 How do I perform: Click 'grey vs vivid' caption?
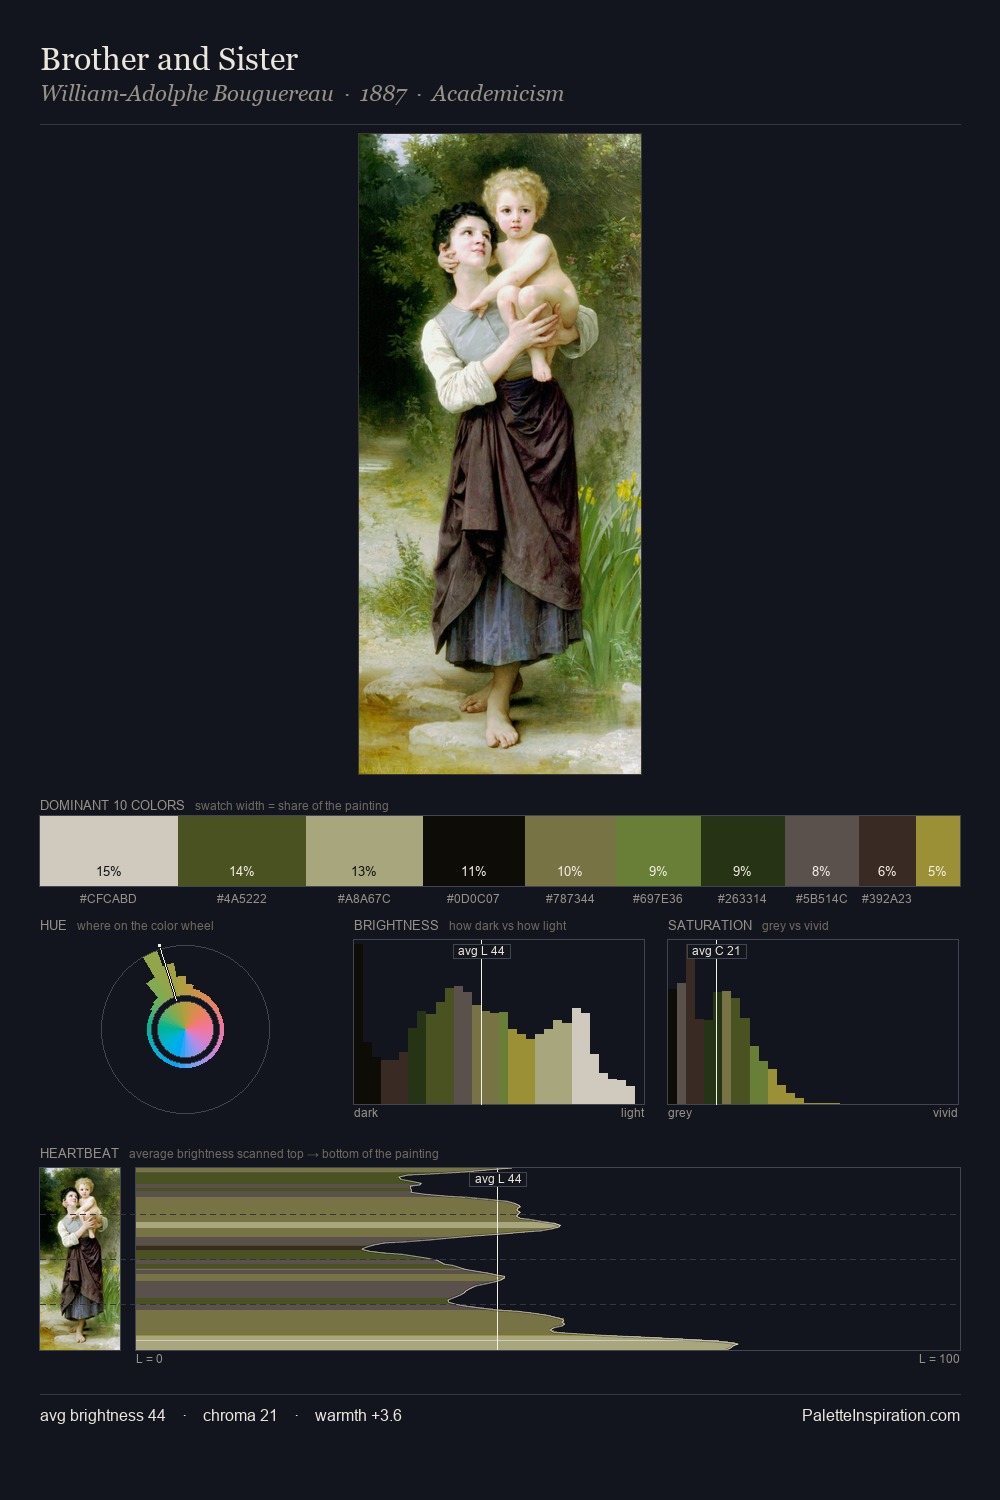(x=796, y=926)
